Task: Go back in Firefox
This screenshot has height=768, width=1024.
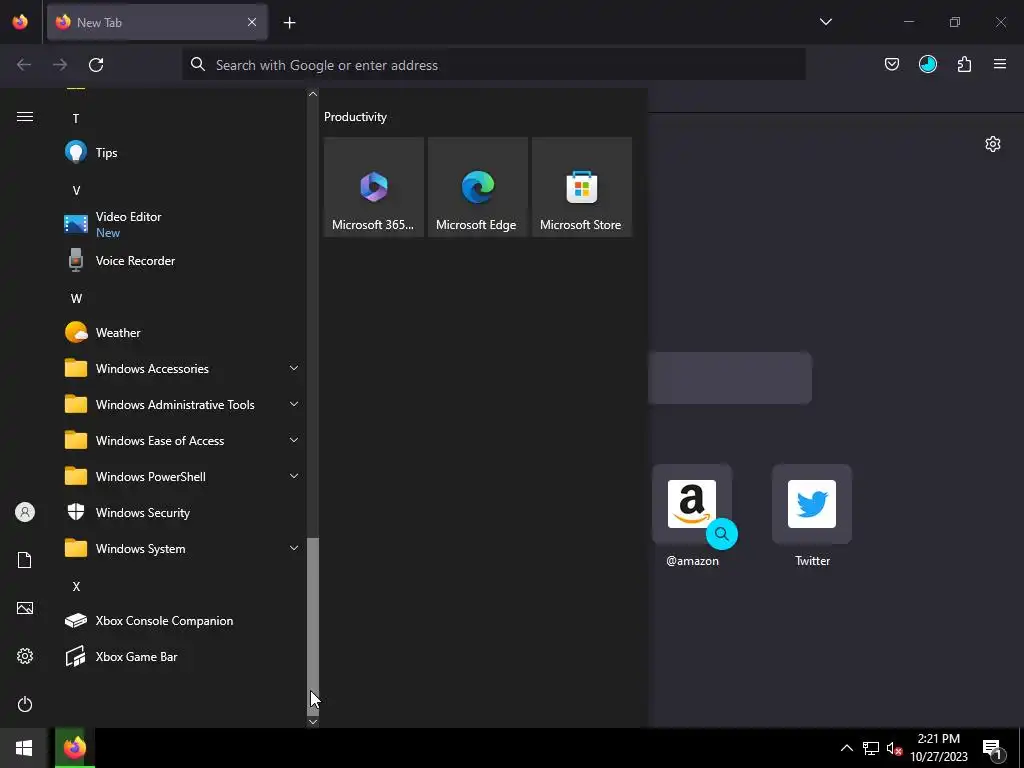Action: coord(24,65)
